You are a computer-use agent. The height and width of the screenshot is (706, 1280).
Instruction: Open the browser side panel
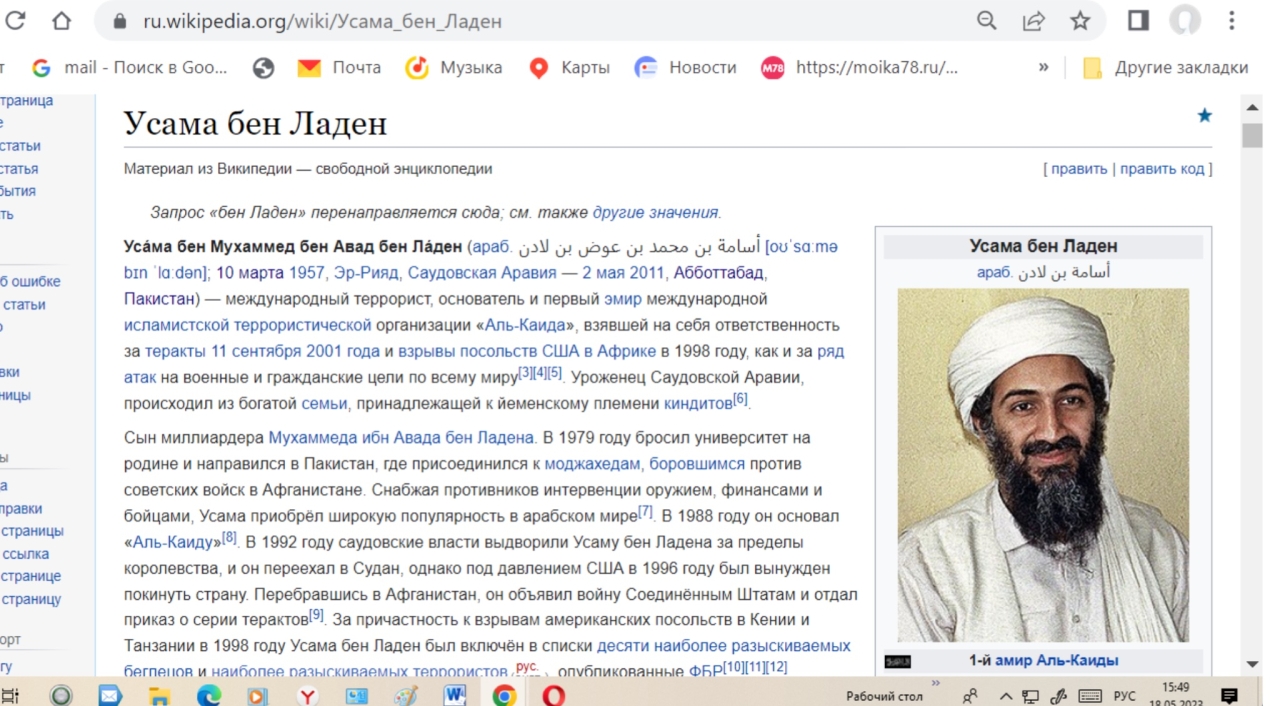coord(1138,20)
